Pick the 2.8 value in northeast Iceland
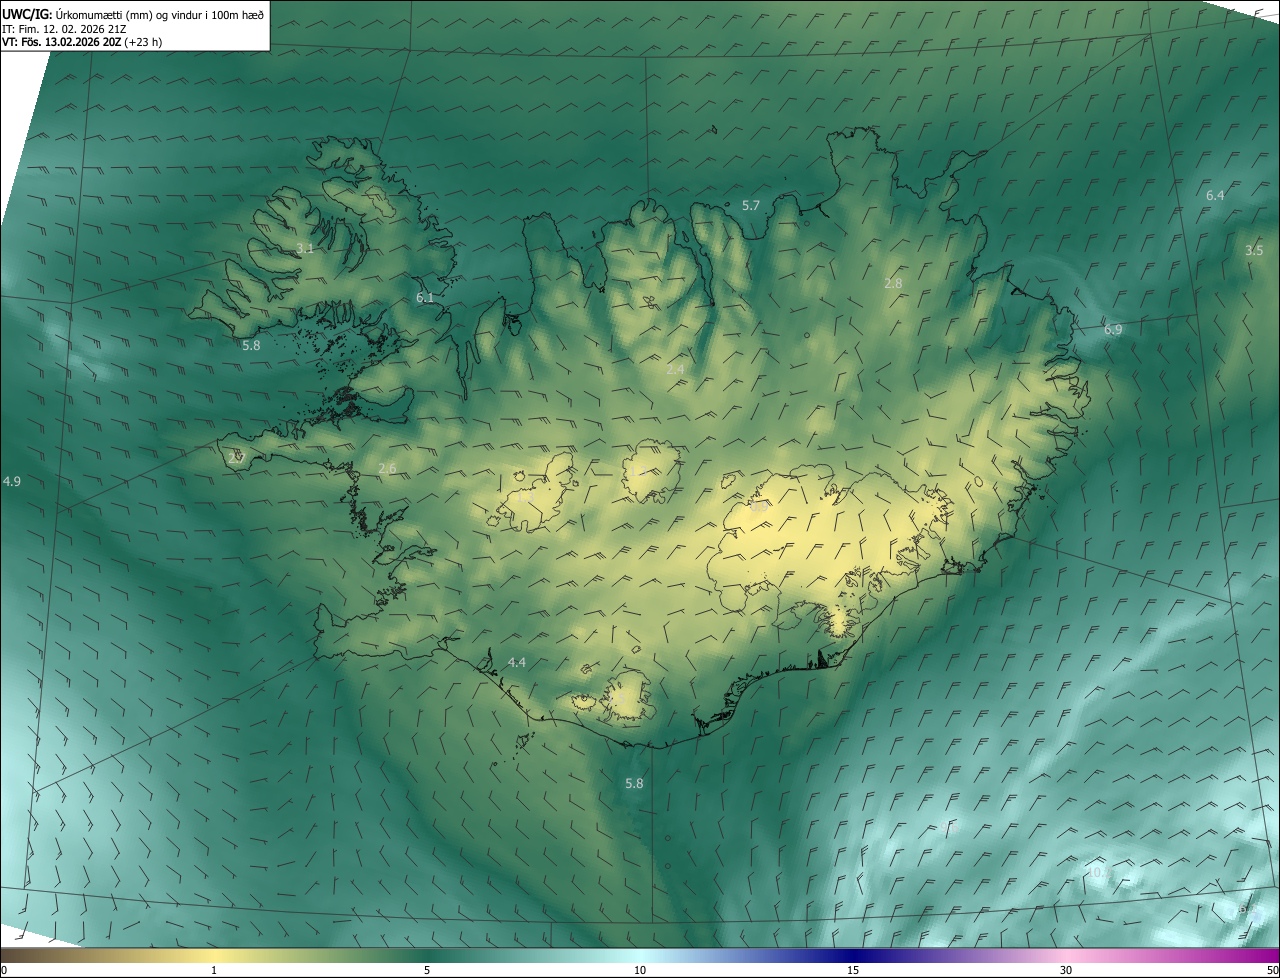Screen dimensions: 1280x978 tap(893, 283)
